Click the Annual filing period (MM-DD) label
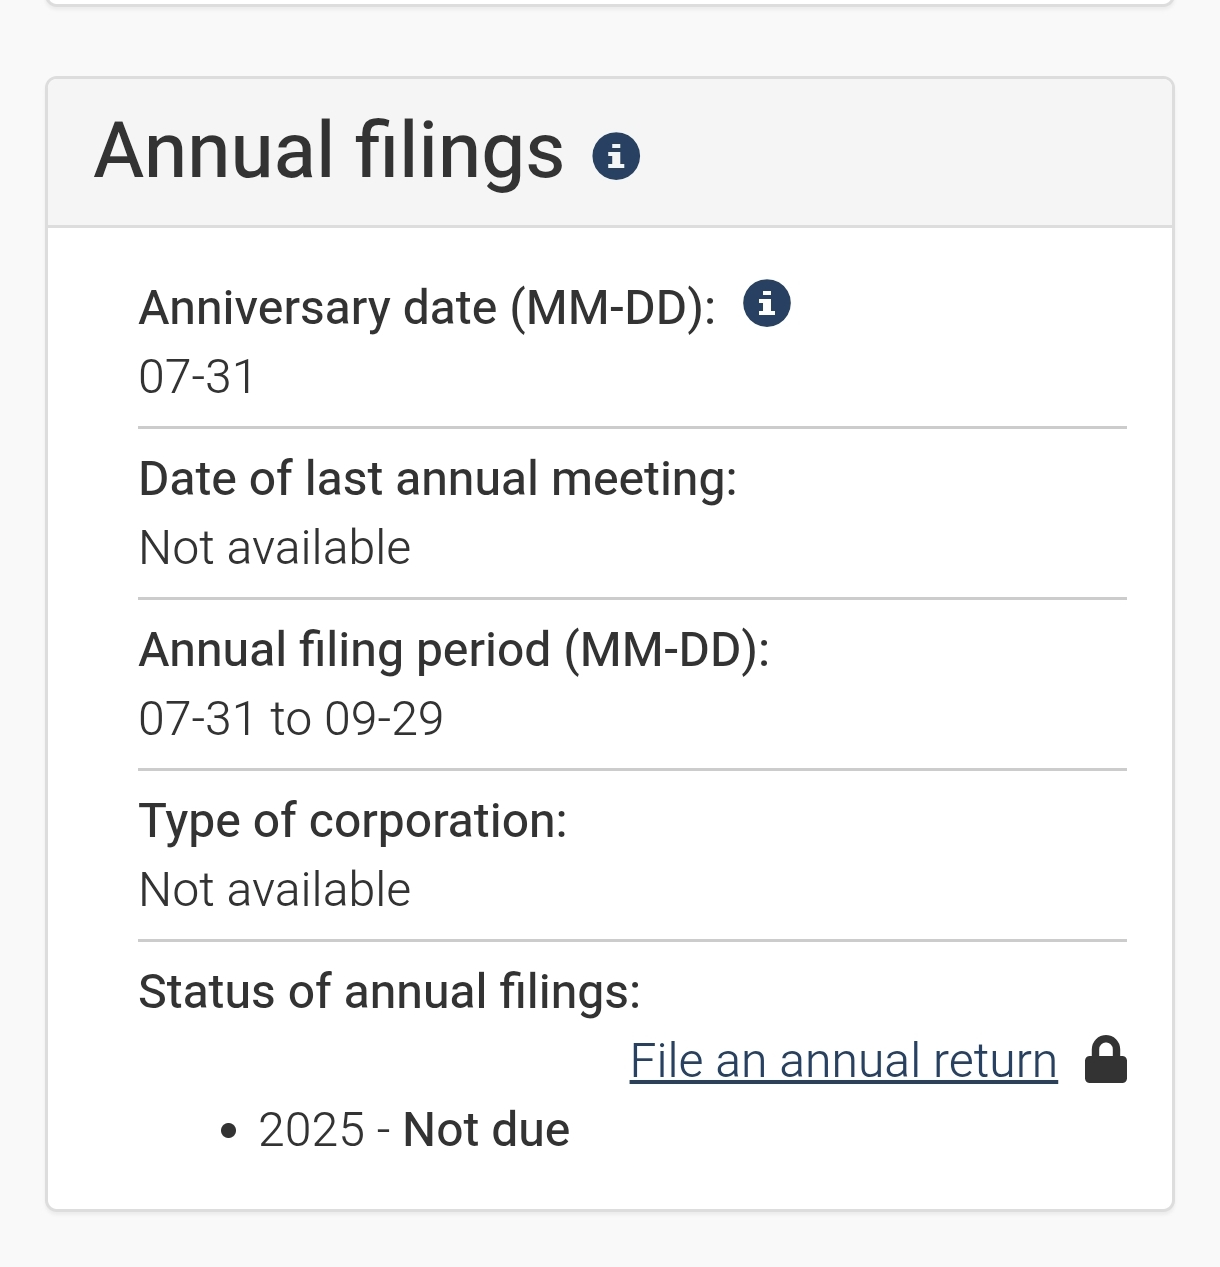This screenshot has height=1267, width=1220. pos(455,649)
